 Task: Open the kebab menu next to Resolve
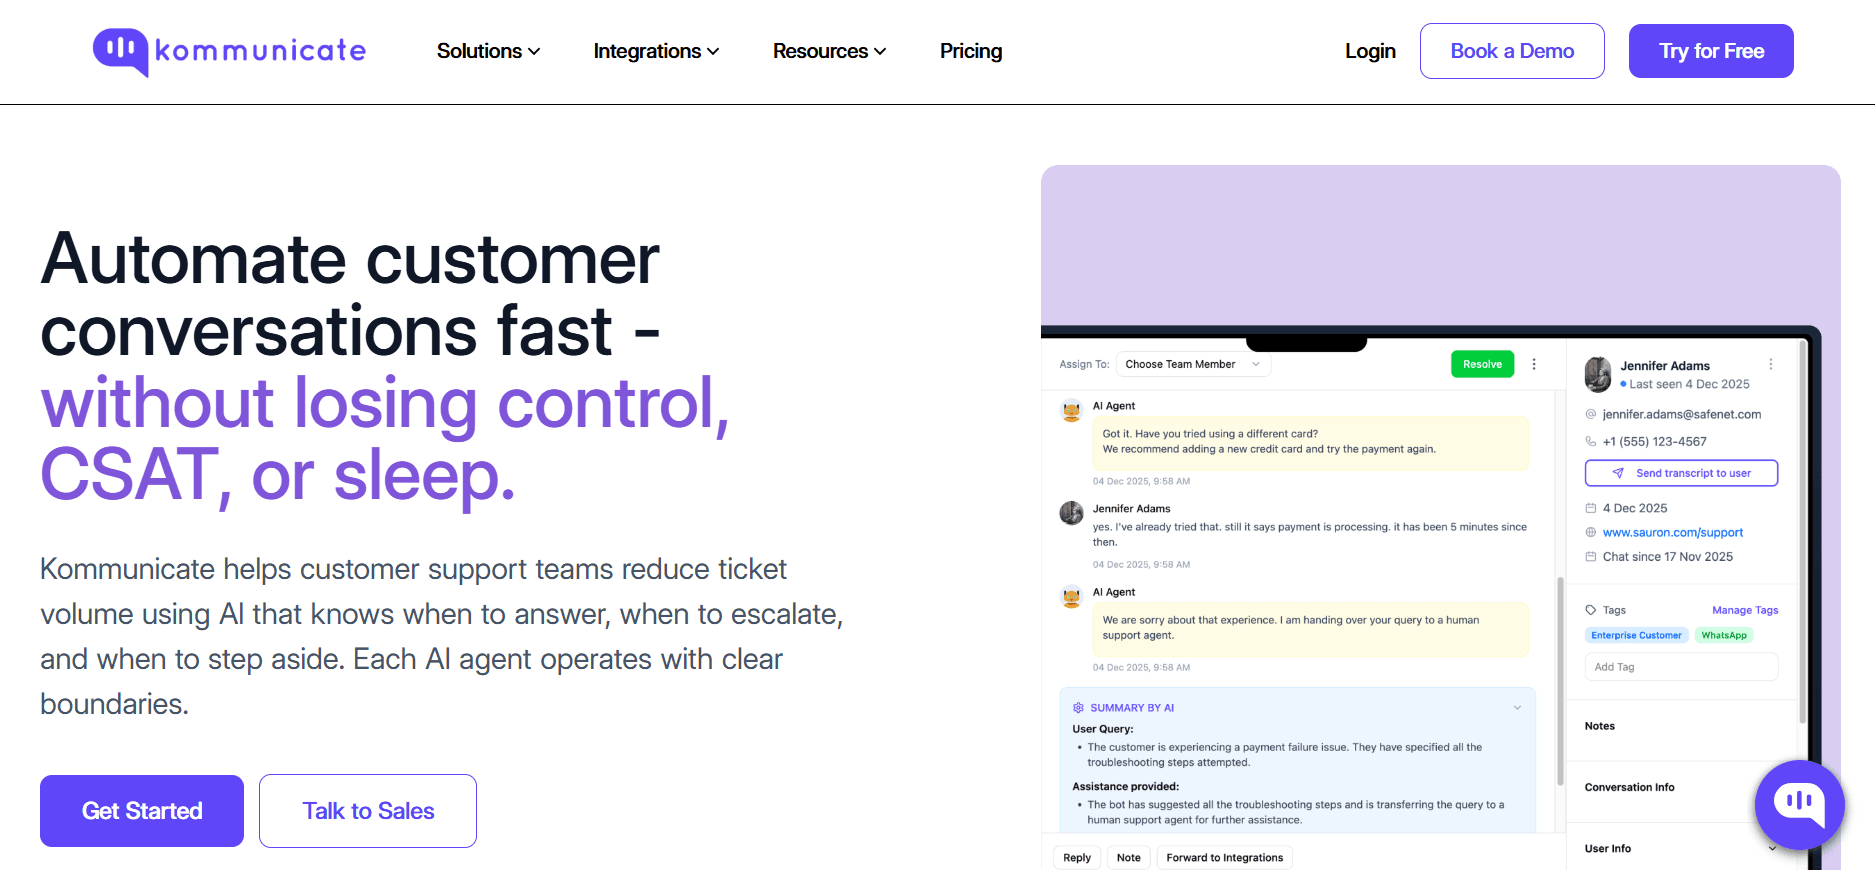click(x=1534, y=364)
